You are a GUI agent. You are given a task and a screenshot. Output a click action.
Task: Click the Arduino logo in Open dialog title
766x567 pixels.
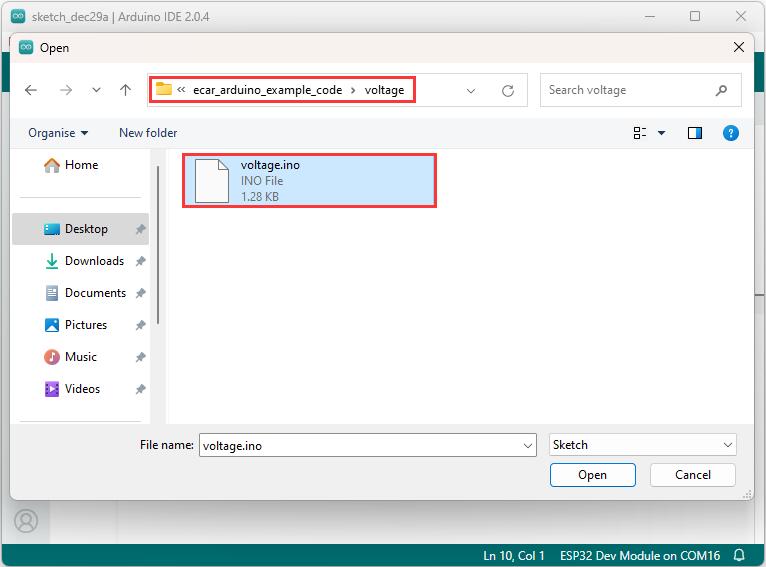[x=26, y=47]
